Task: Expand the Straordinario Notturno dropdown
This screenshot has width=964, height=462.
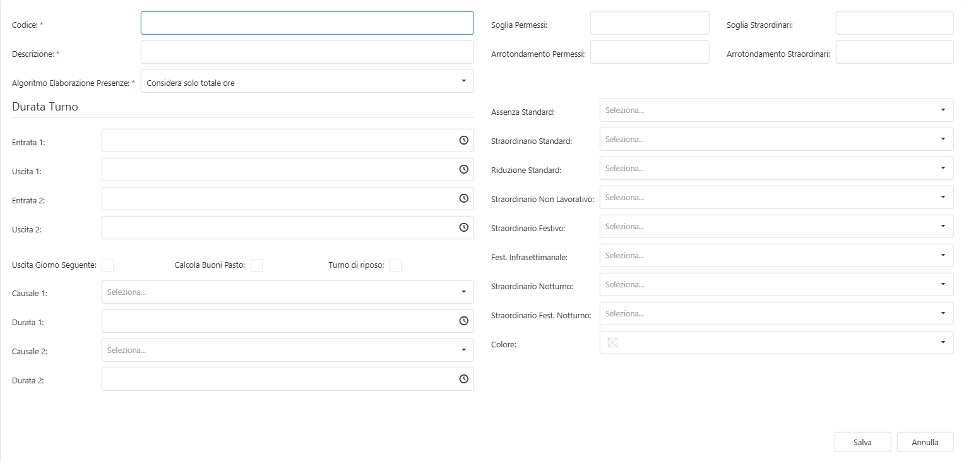Action: (x=776, y=285)
